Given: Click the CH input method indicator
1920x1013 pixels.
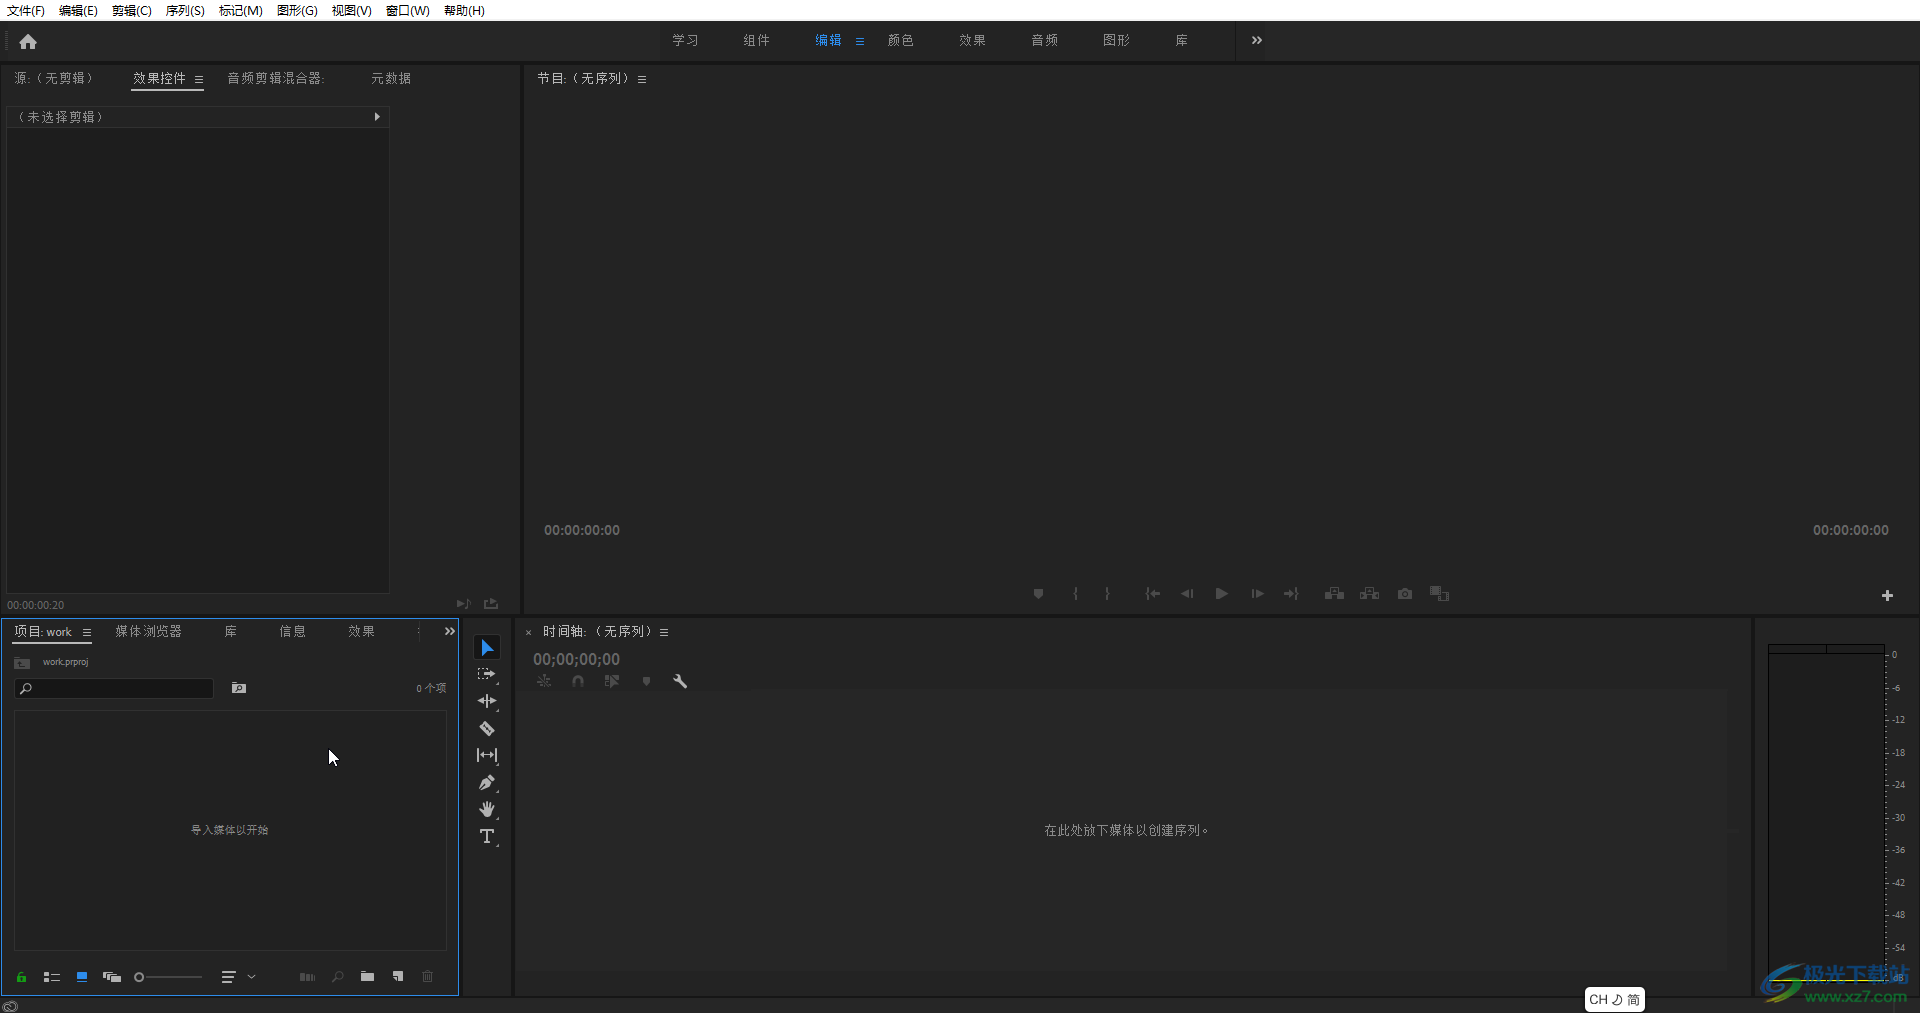Looking at the screenshot, I should pyautogui.click(x=1615, y=999).
